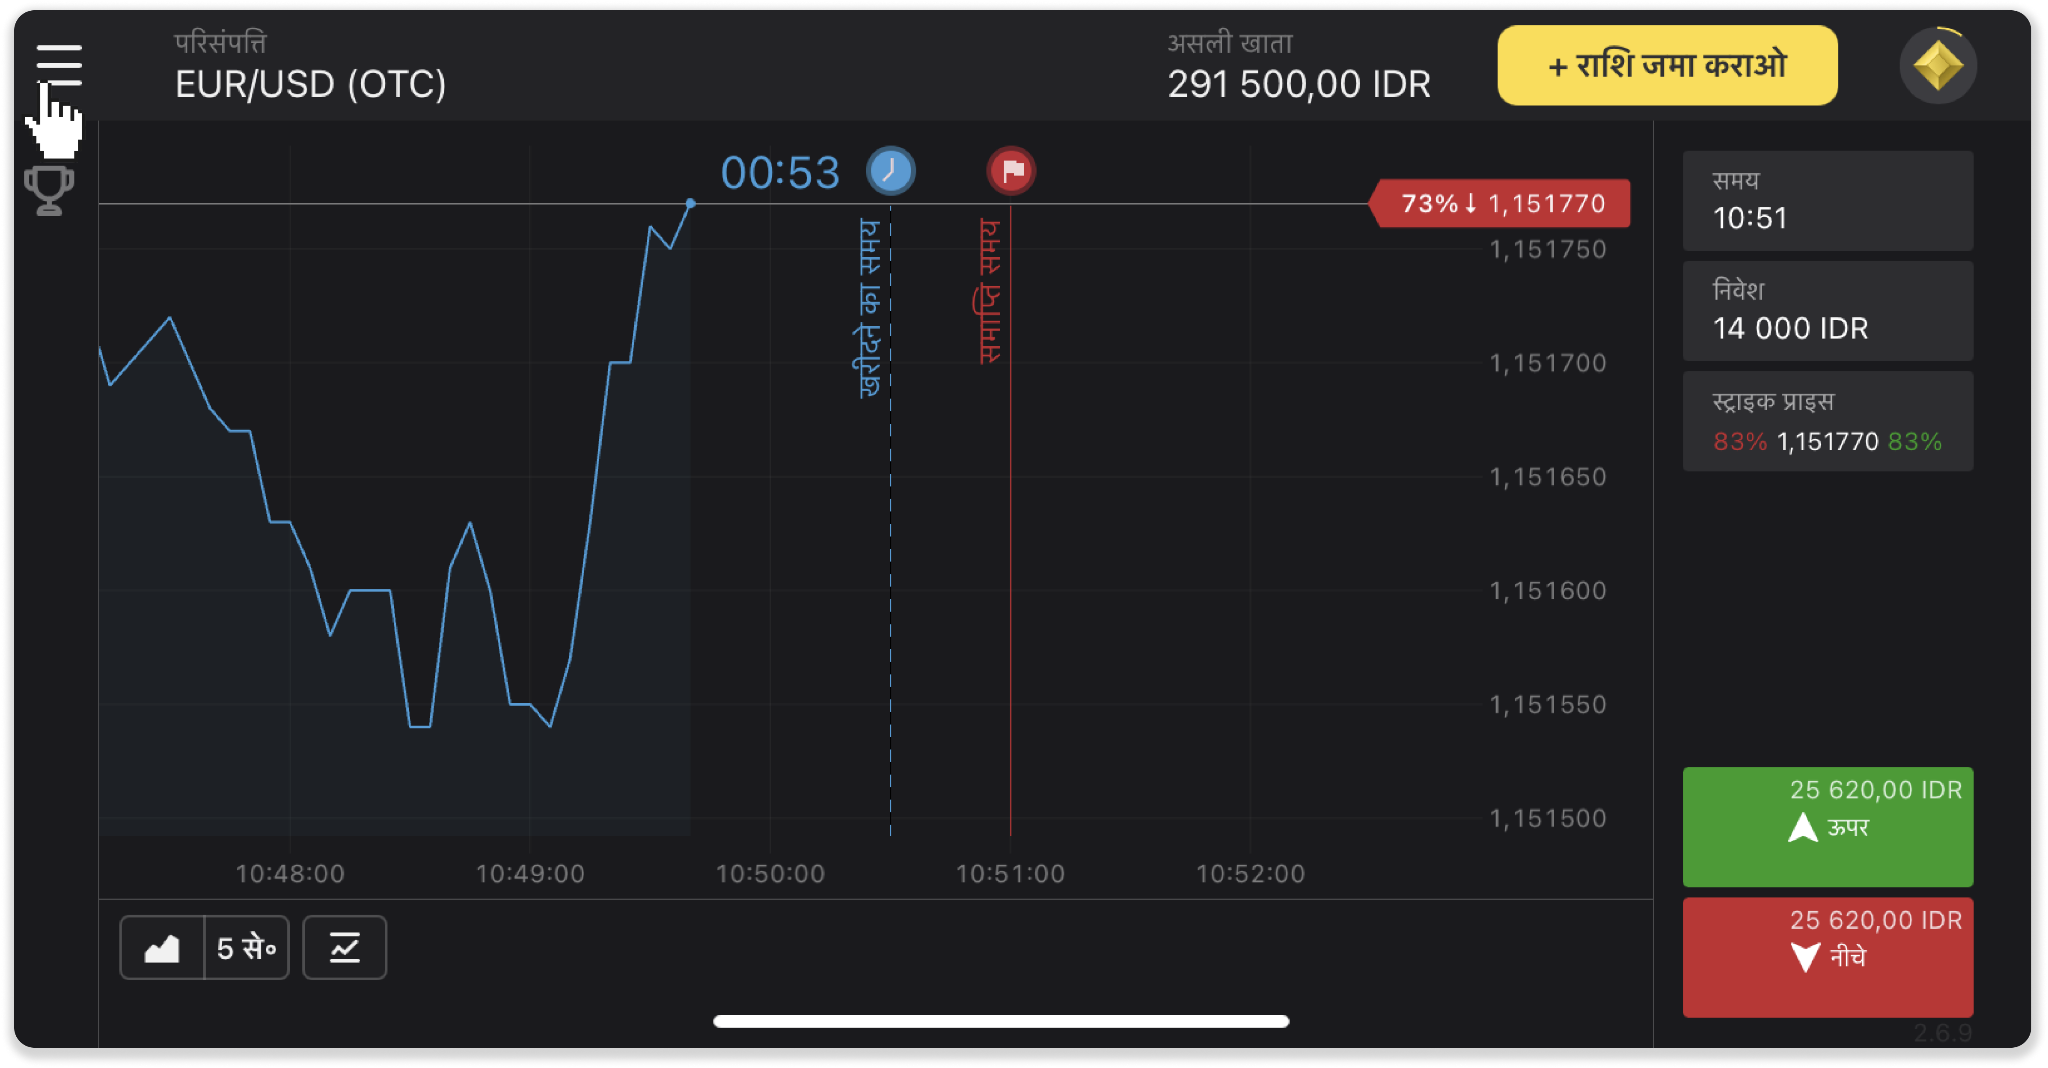
Task: Open the trophy tournaments icon
Action: tap(48, 190)
